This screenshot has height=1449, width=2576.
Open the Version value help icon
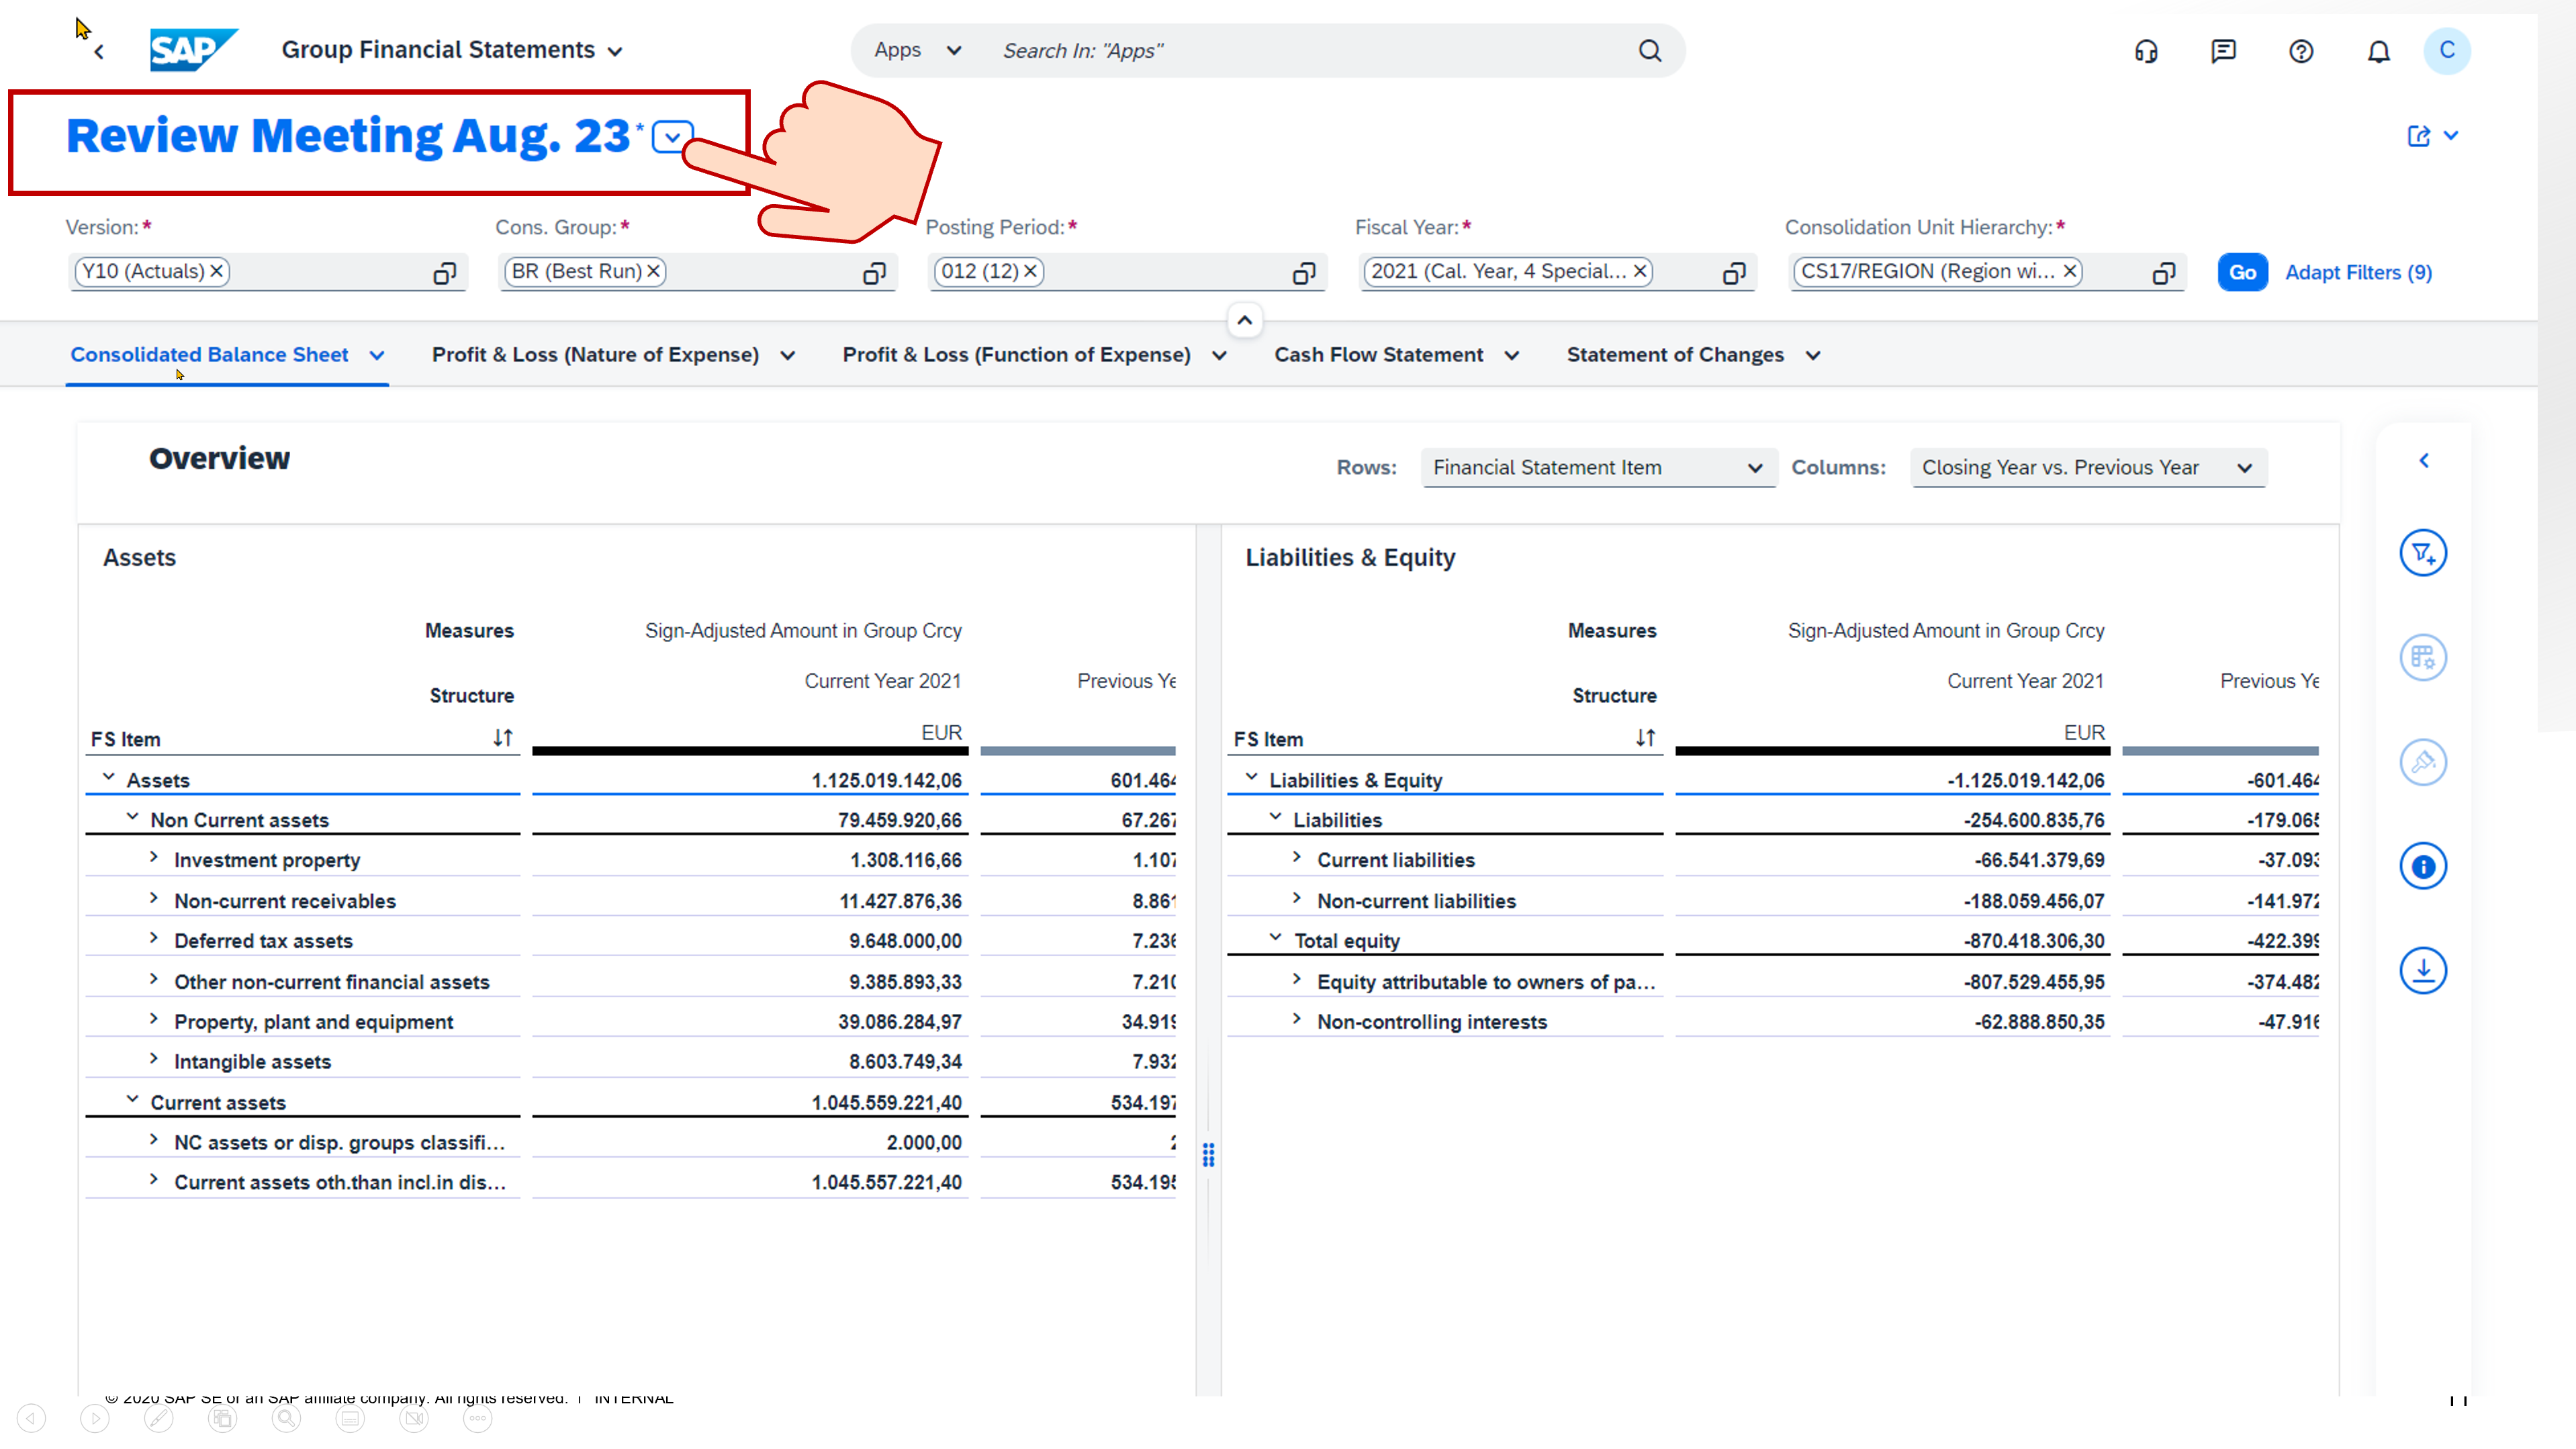click(444, 273)
